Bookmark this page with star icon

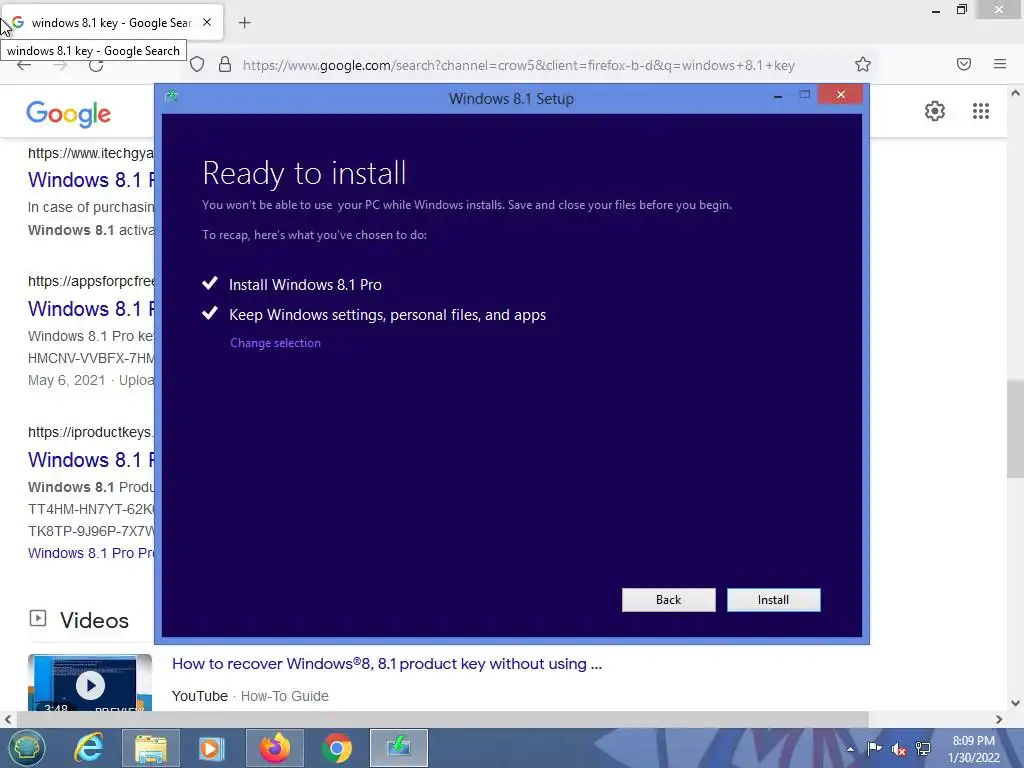863,64
